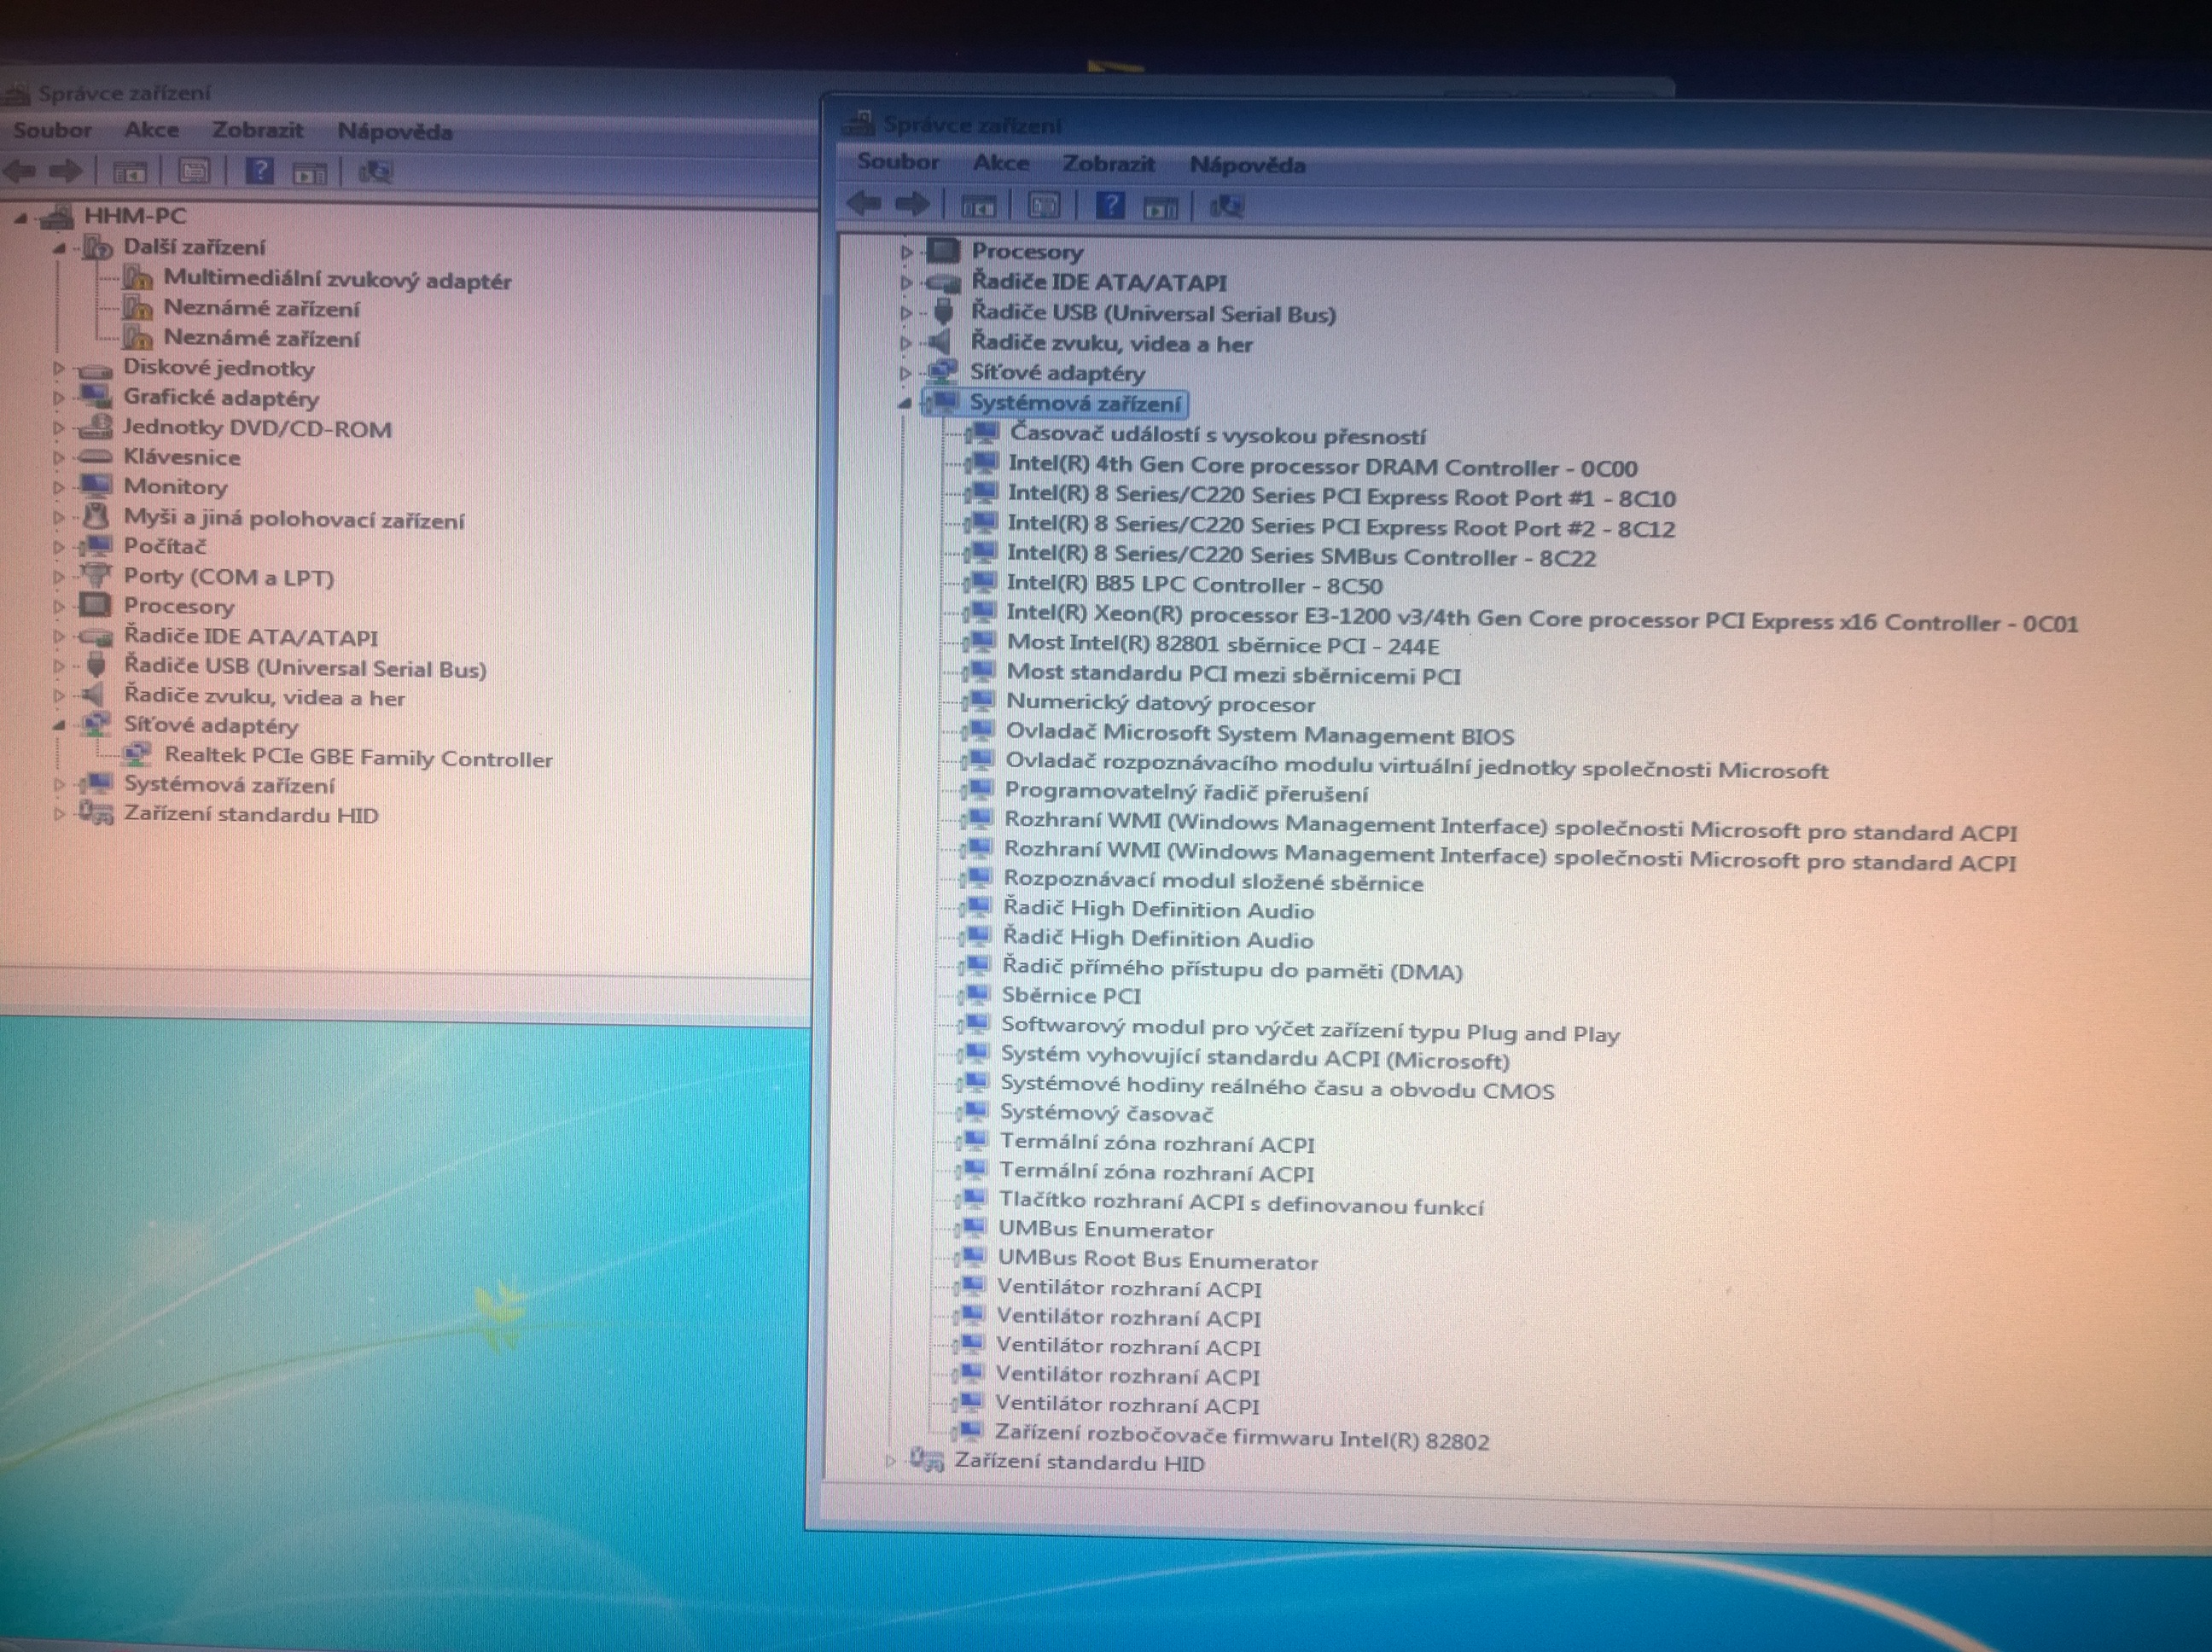The height and width of the screenshot is (1652, 2212).
Task: Click scan hardware changes icon in right window
Action: click(1226, 207)
